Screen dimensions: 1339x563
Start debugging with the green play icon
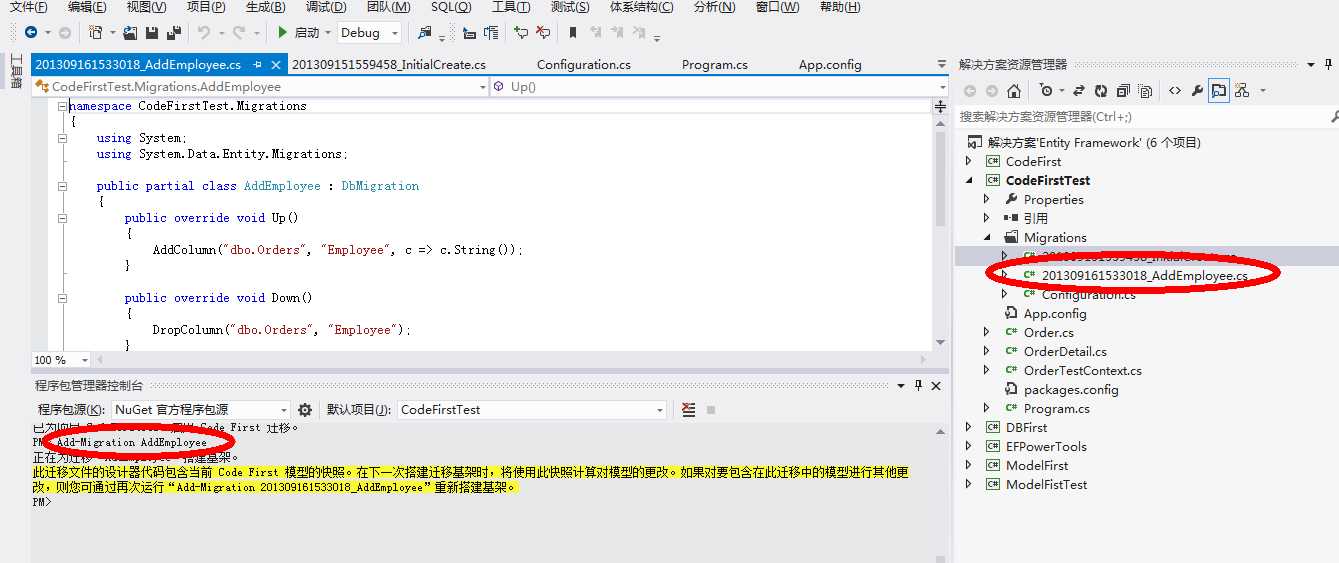pyautogui.click(x=283, y=32)
